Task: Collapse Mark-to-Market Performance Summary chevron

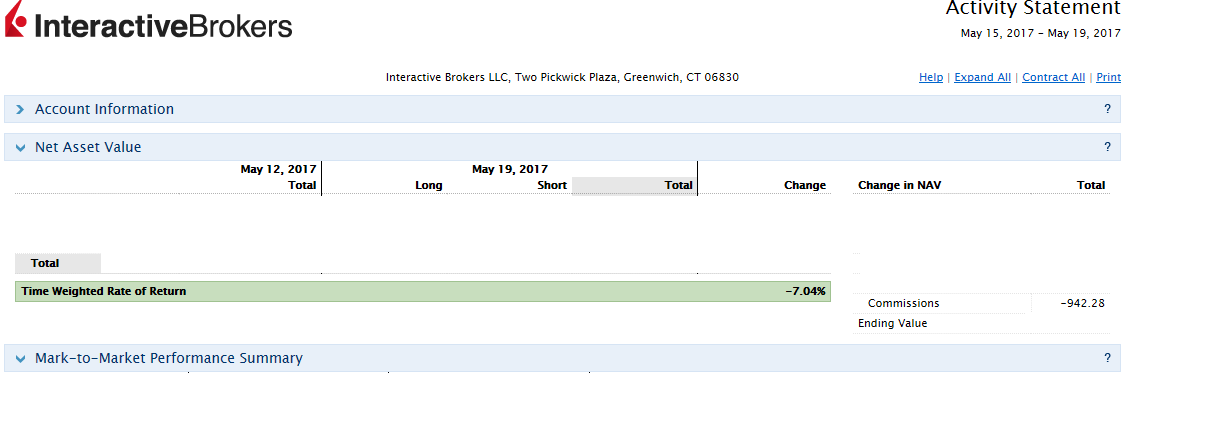Action: point(20,359)
